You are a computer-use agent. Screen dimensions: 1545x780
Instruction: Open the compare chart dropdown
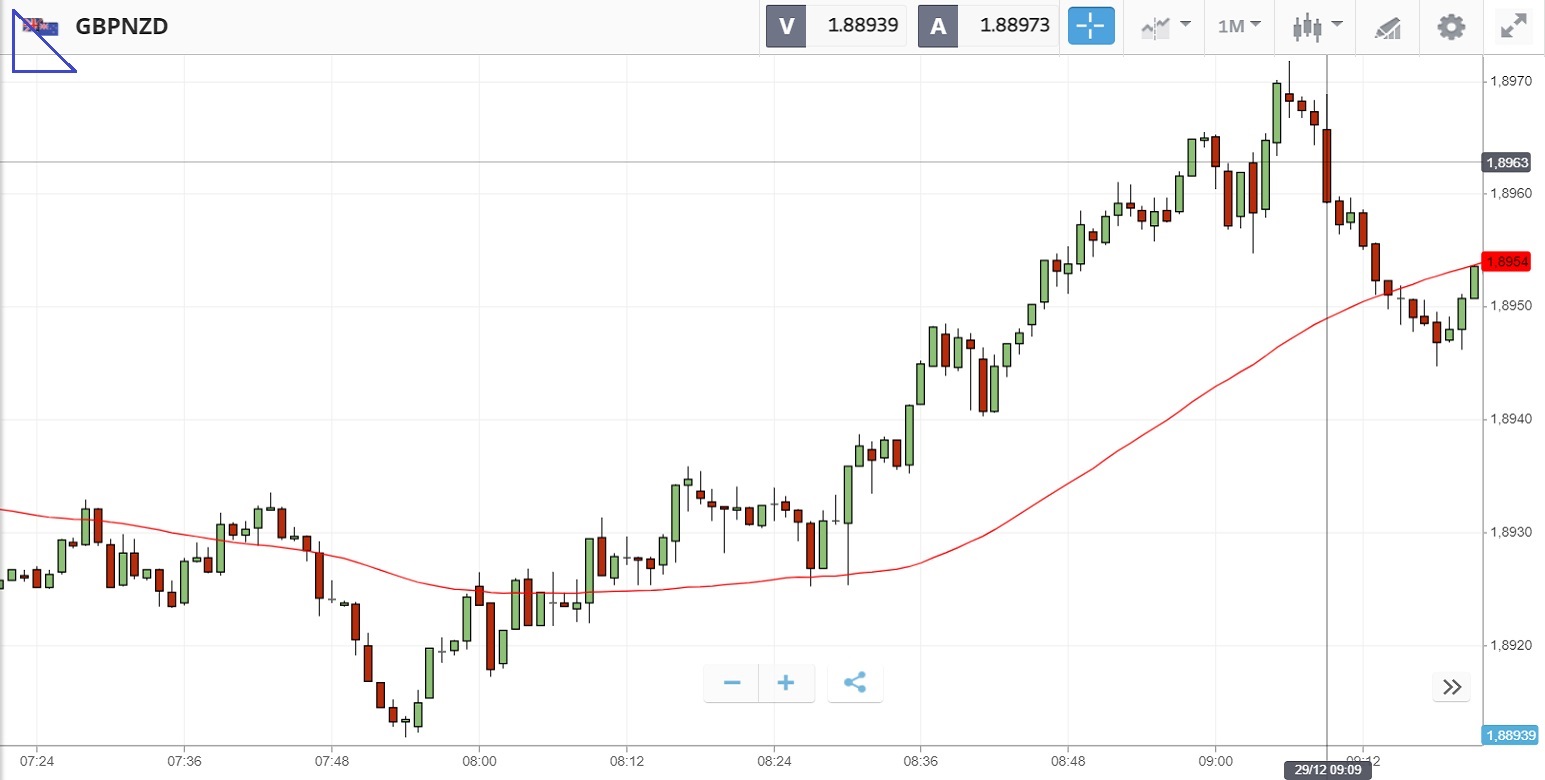(x=1165, y=26)
